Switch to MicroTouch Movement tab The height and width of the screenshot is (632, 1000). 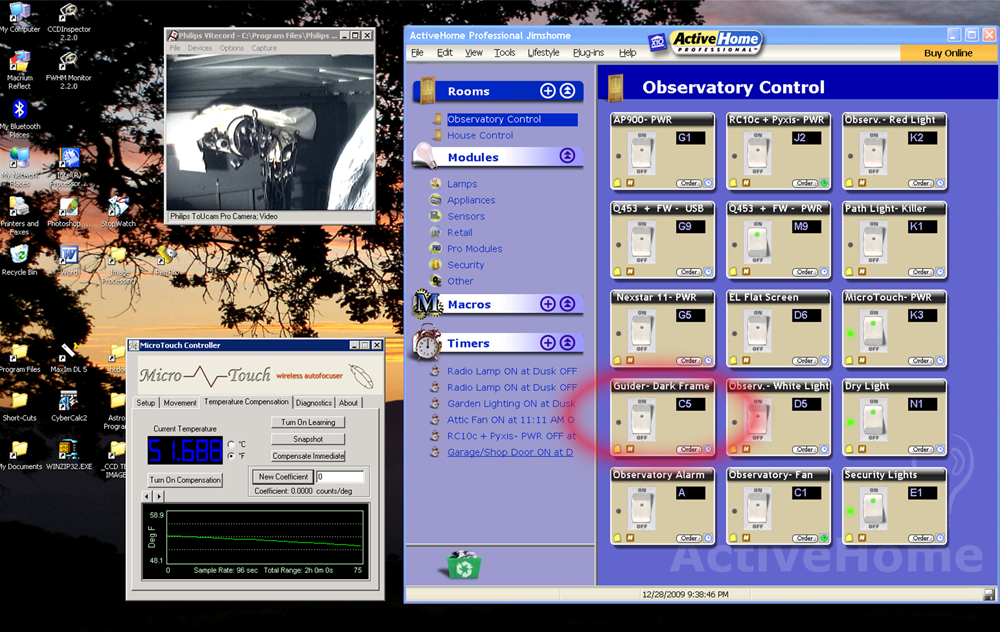tap(180, 403)
